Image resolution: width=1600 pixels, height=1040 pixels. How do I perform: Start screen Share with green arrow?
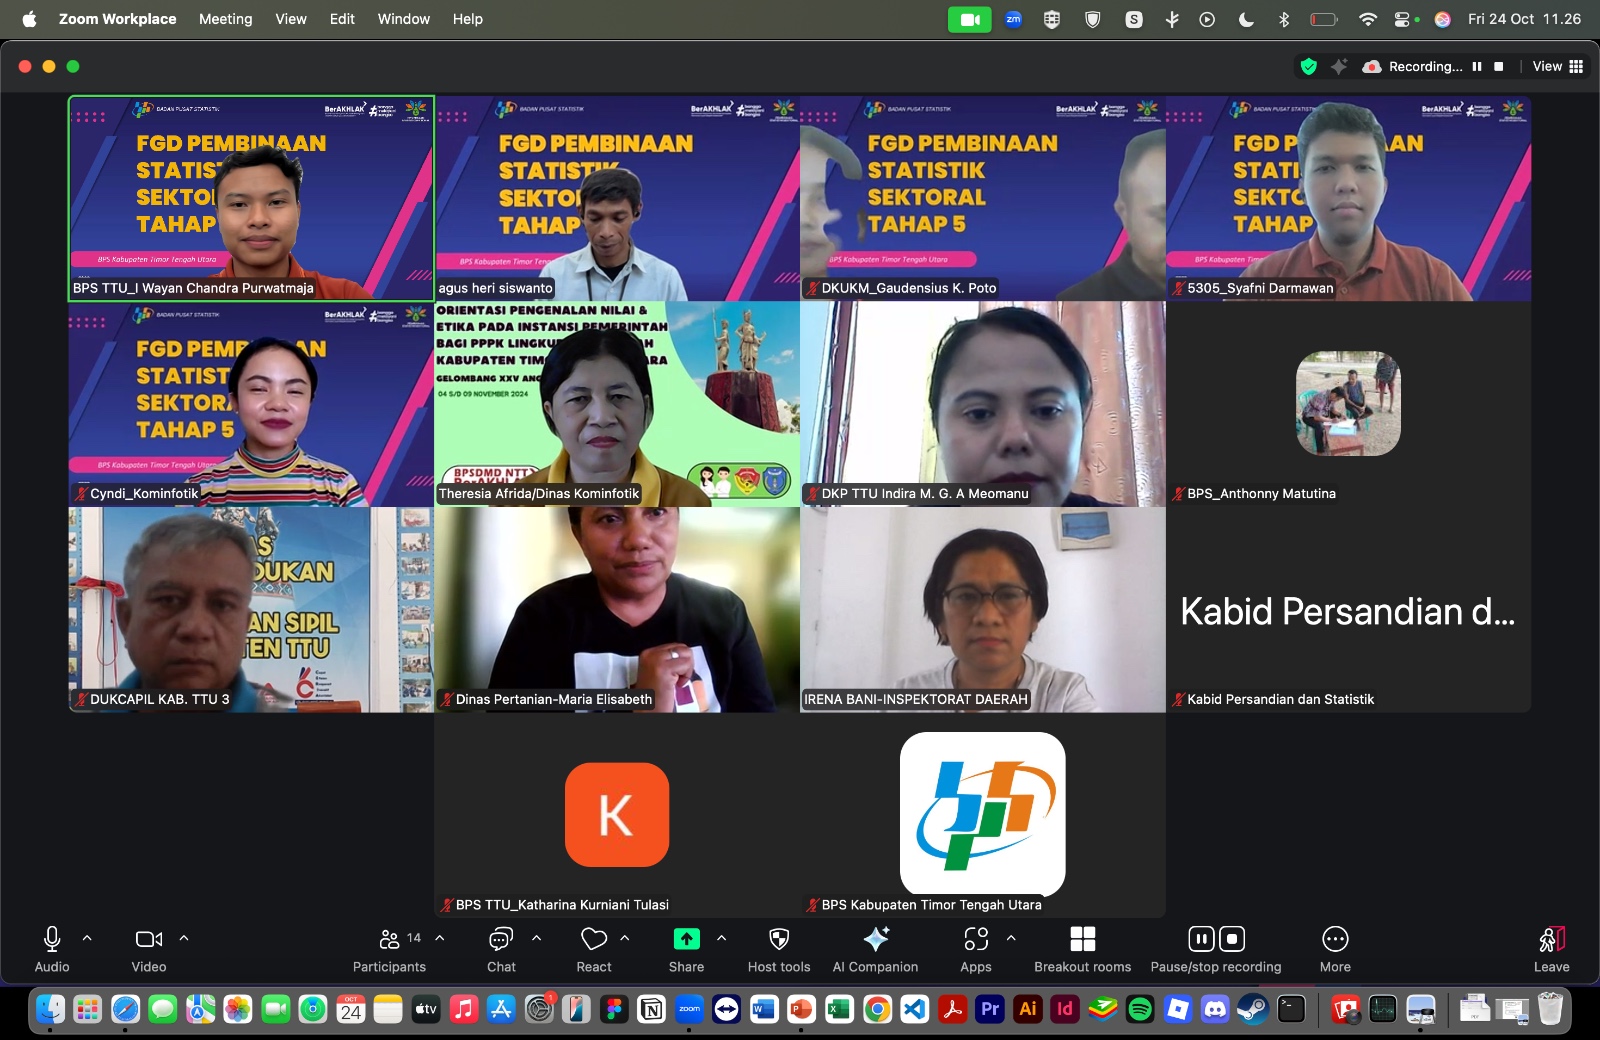[x=686, y=949]
